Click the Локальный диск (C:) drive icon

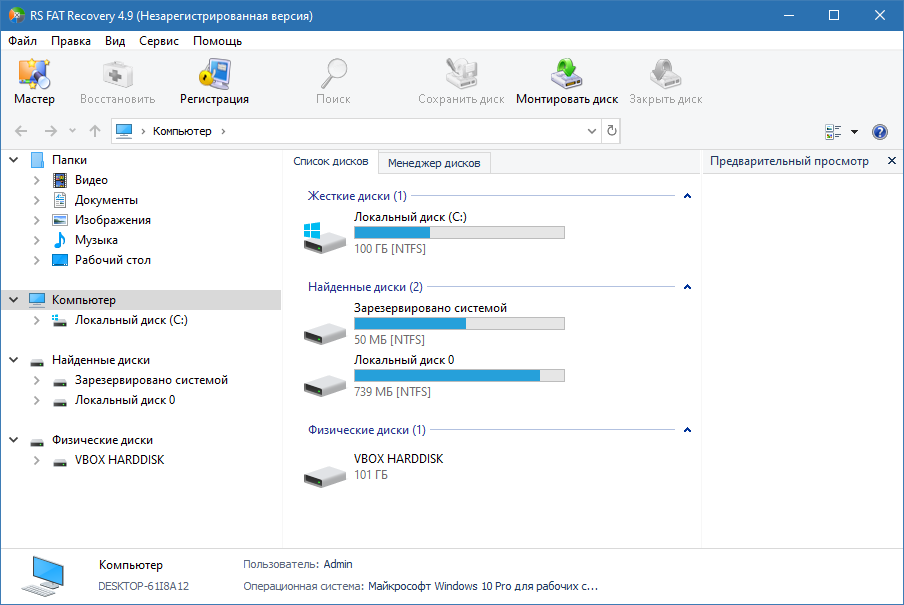tap(325, 238)
